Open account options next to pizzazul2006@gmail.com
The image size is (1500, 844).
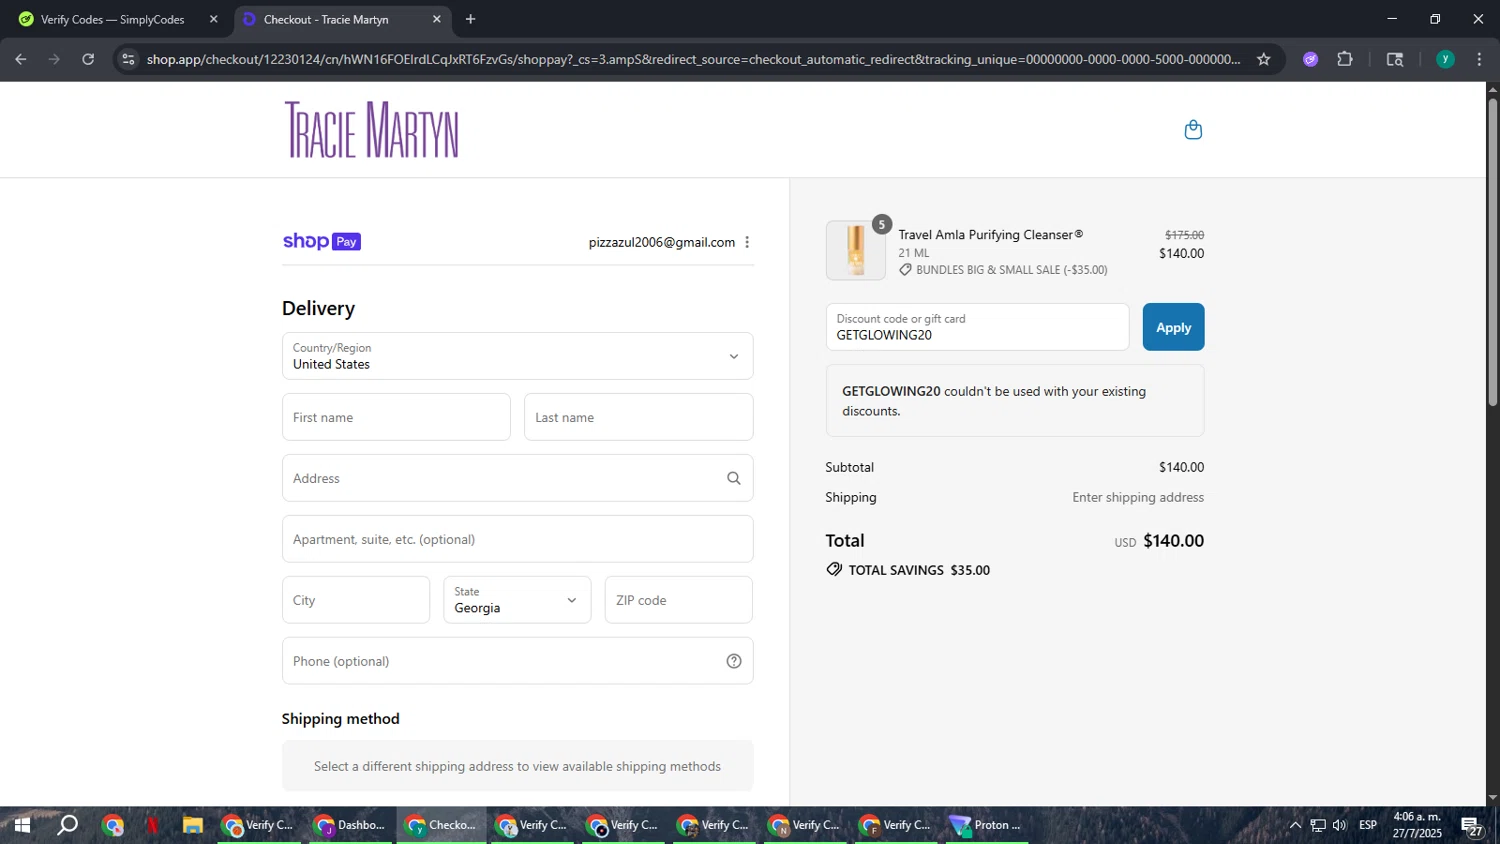(x=747, y=242)
